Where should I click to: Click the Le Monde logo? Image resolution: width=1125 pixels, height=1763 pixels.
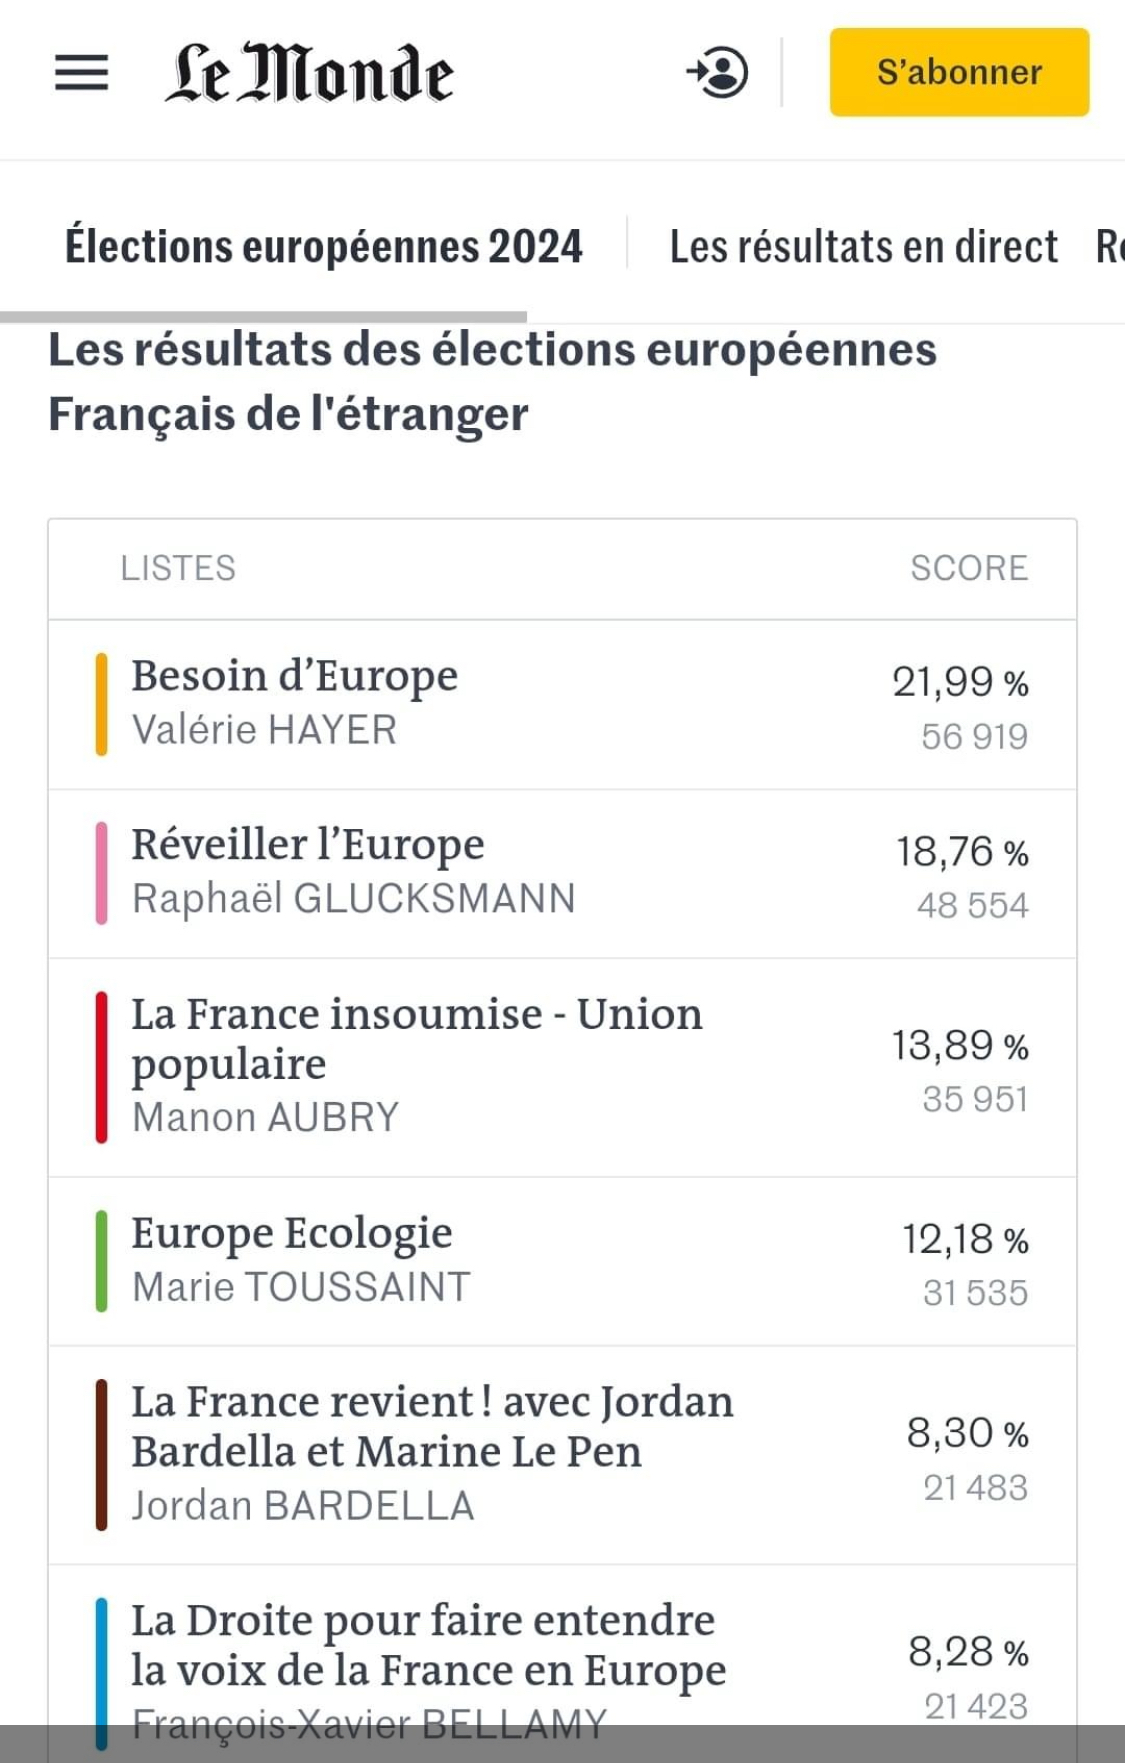tap(309, 73)
